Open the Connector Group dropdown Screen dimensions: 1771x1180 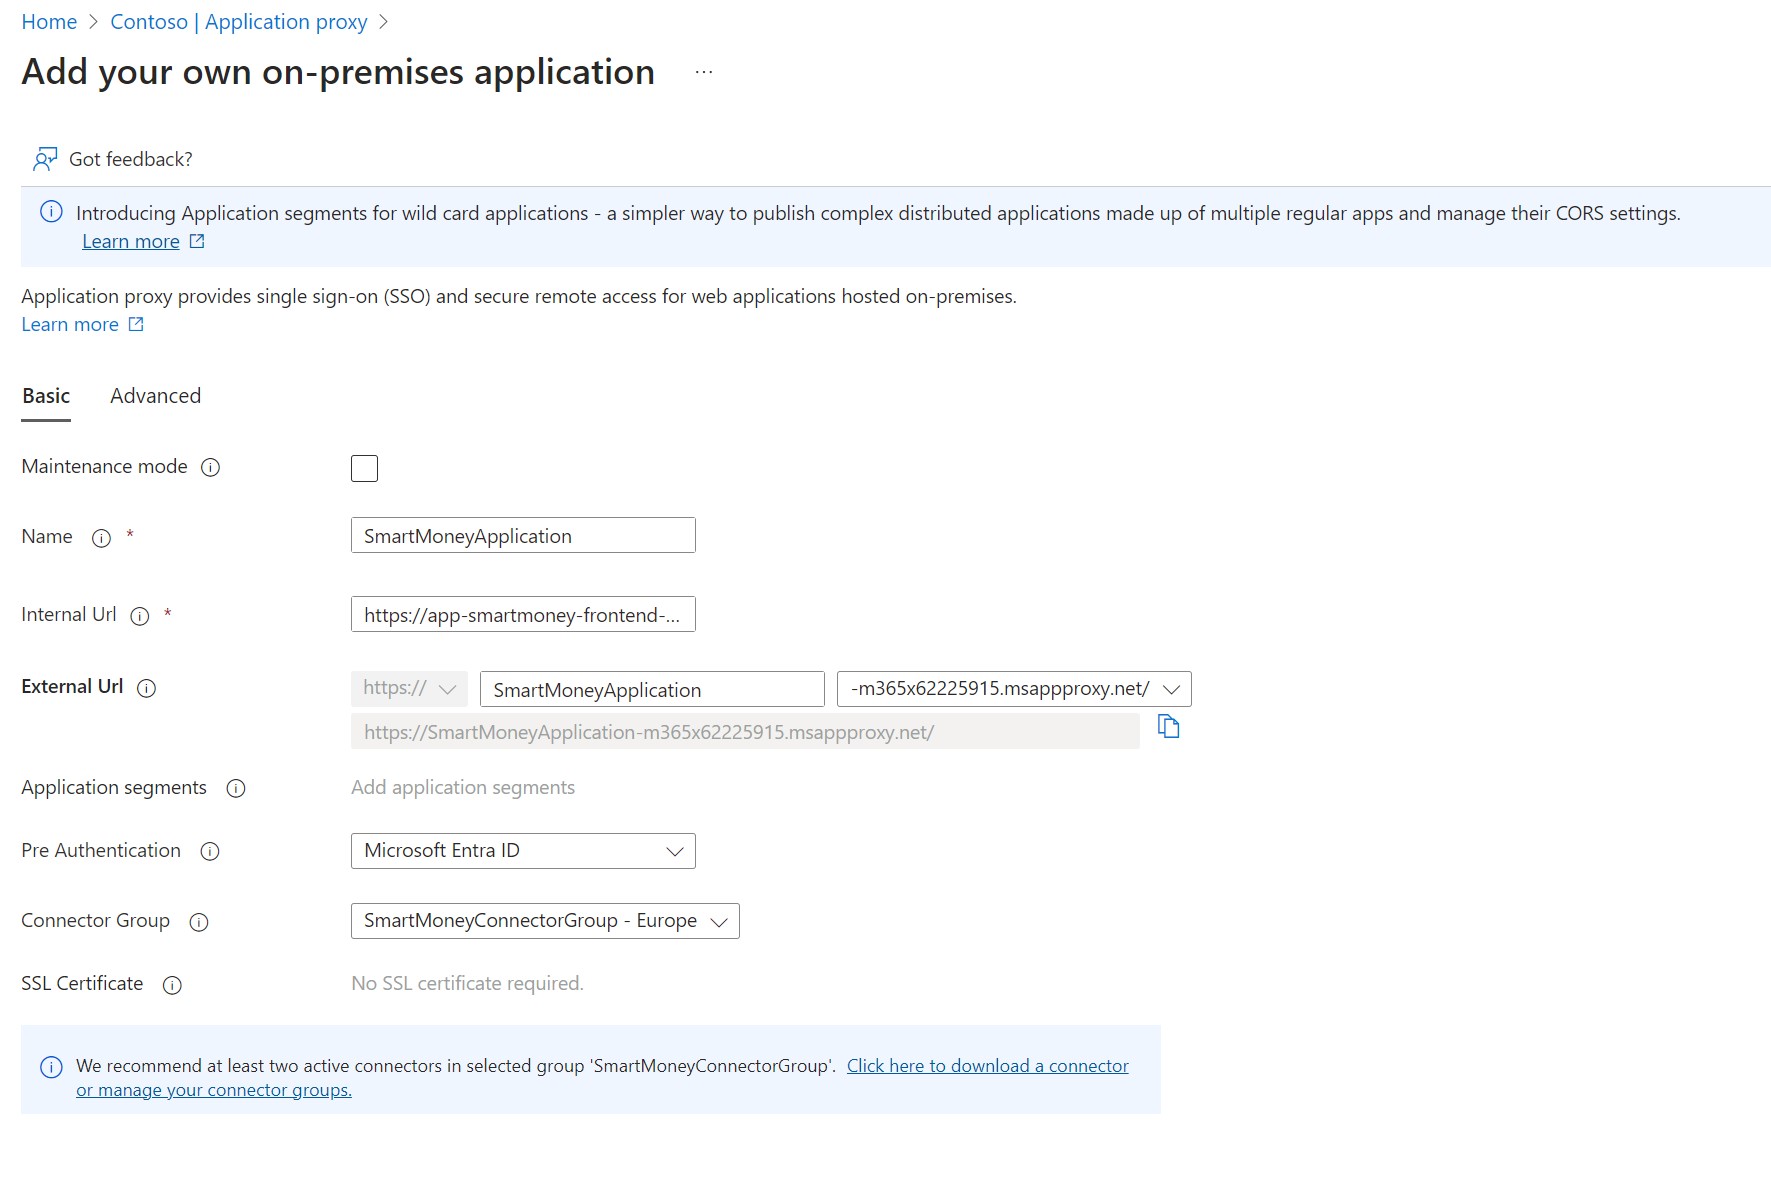point(545,921)
